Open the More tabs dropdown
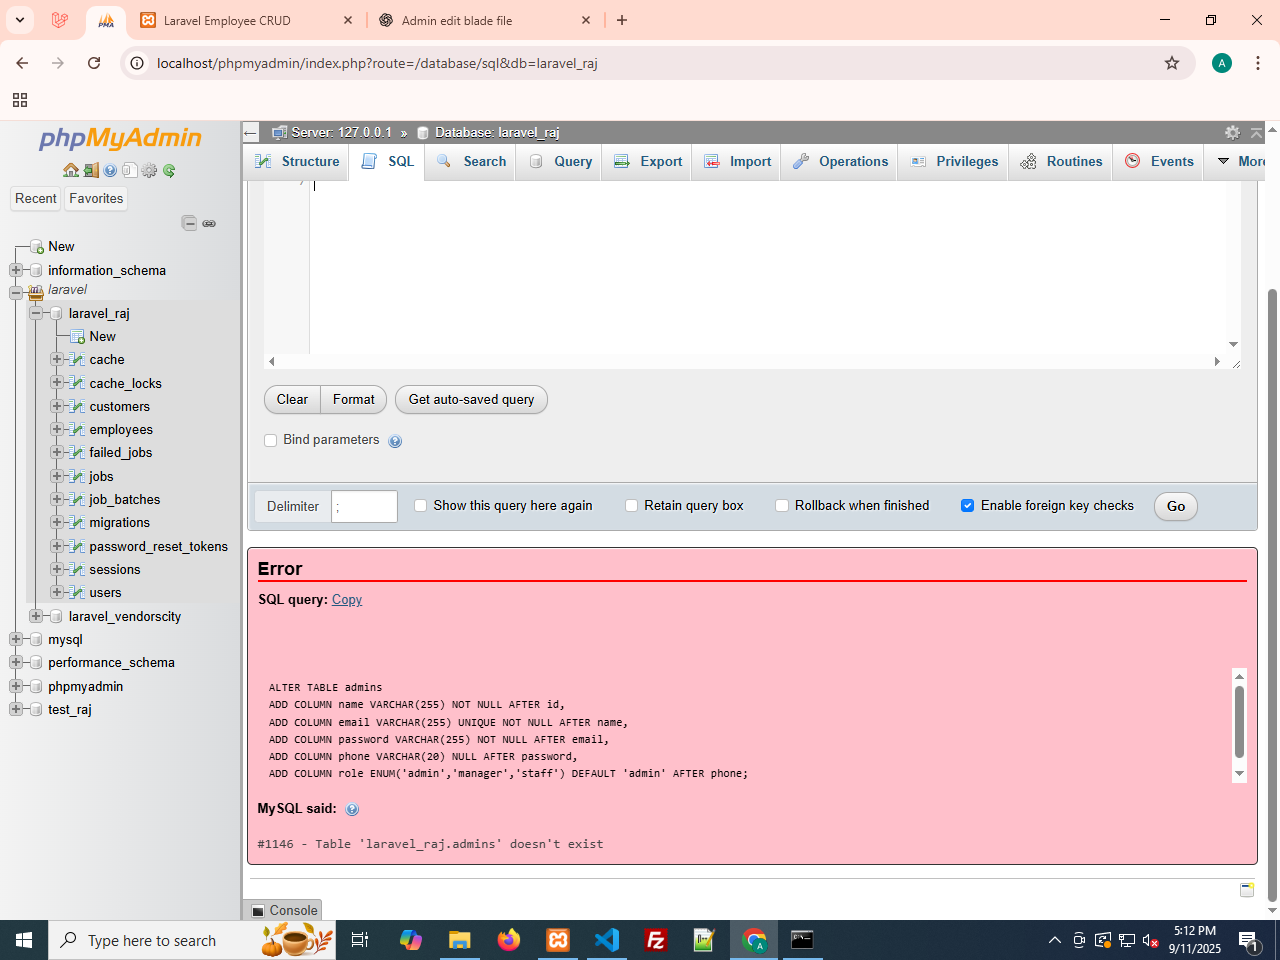 click(1240, 161)
